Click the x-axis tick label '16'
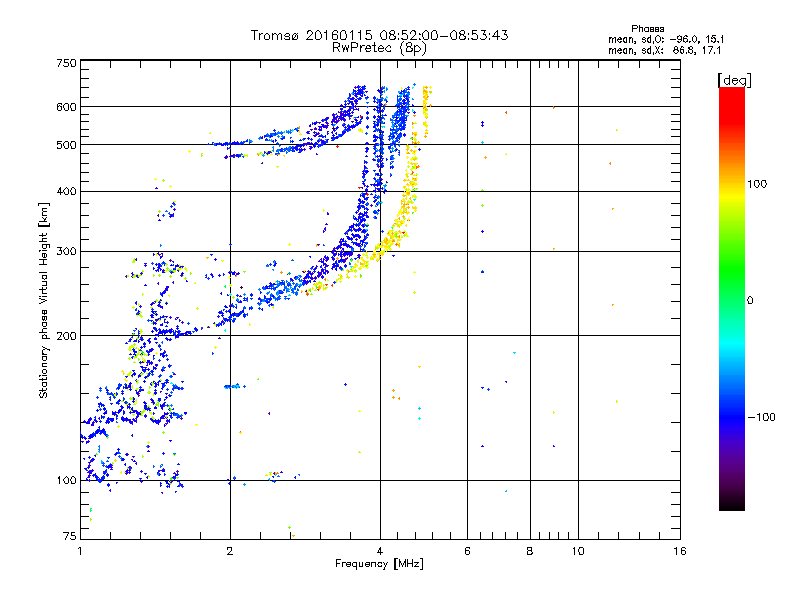This screenshot has width=800, height=600. pyautogui.click(x=680, y=551)
